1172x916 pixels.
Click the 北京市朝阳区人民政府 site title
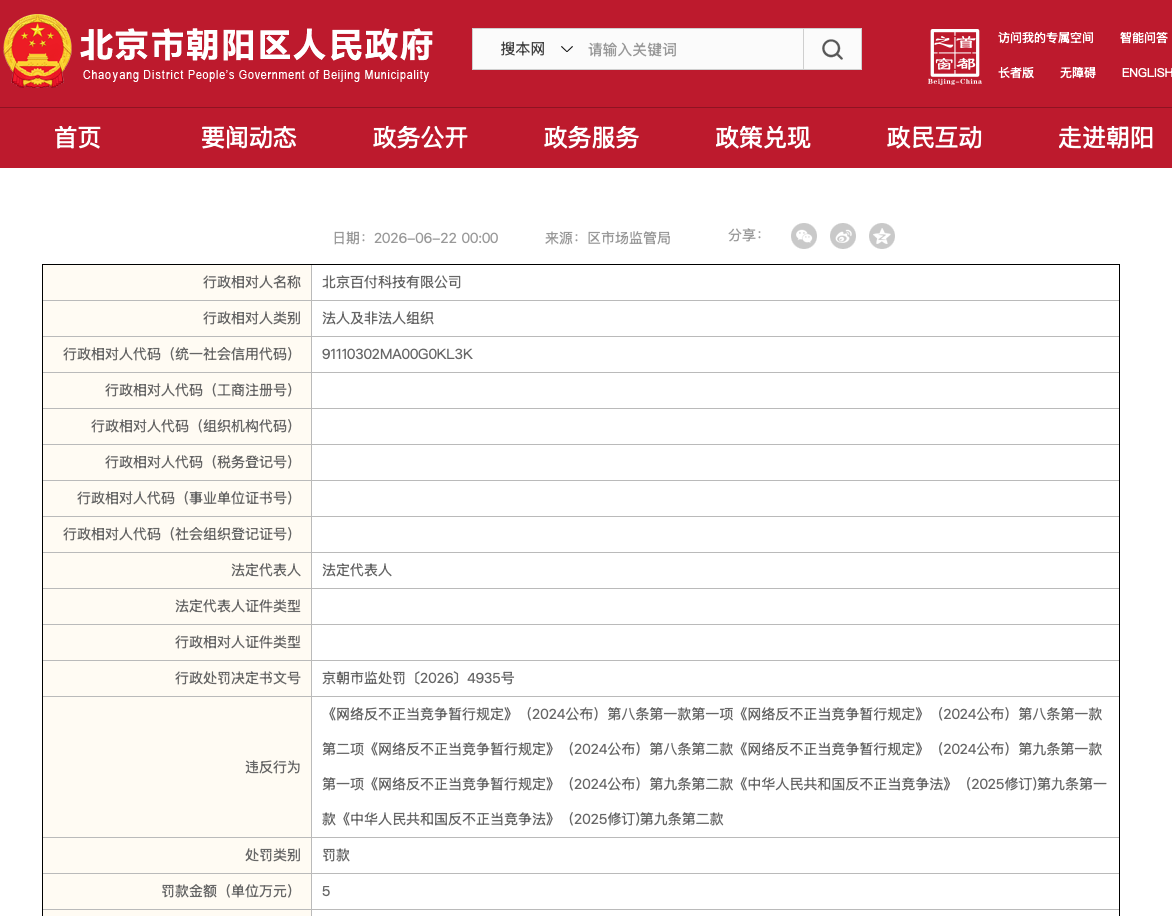(x=256, y=45)
